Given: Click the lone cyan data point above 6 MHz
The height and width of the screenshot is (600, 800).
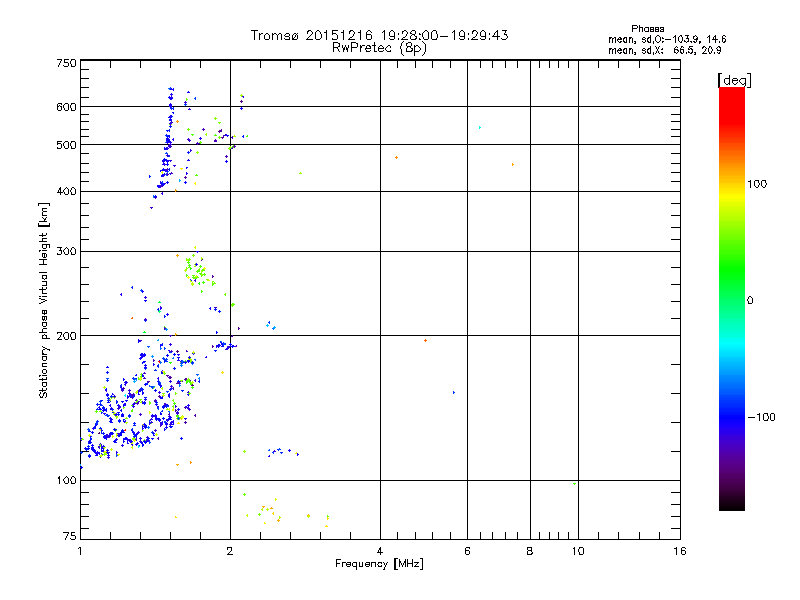Looking at the screenshot, I should click(x=480, y=127).
